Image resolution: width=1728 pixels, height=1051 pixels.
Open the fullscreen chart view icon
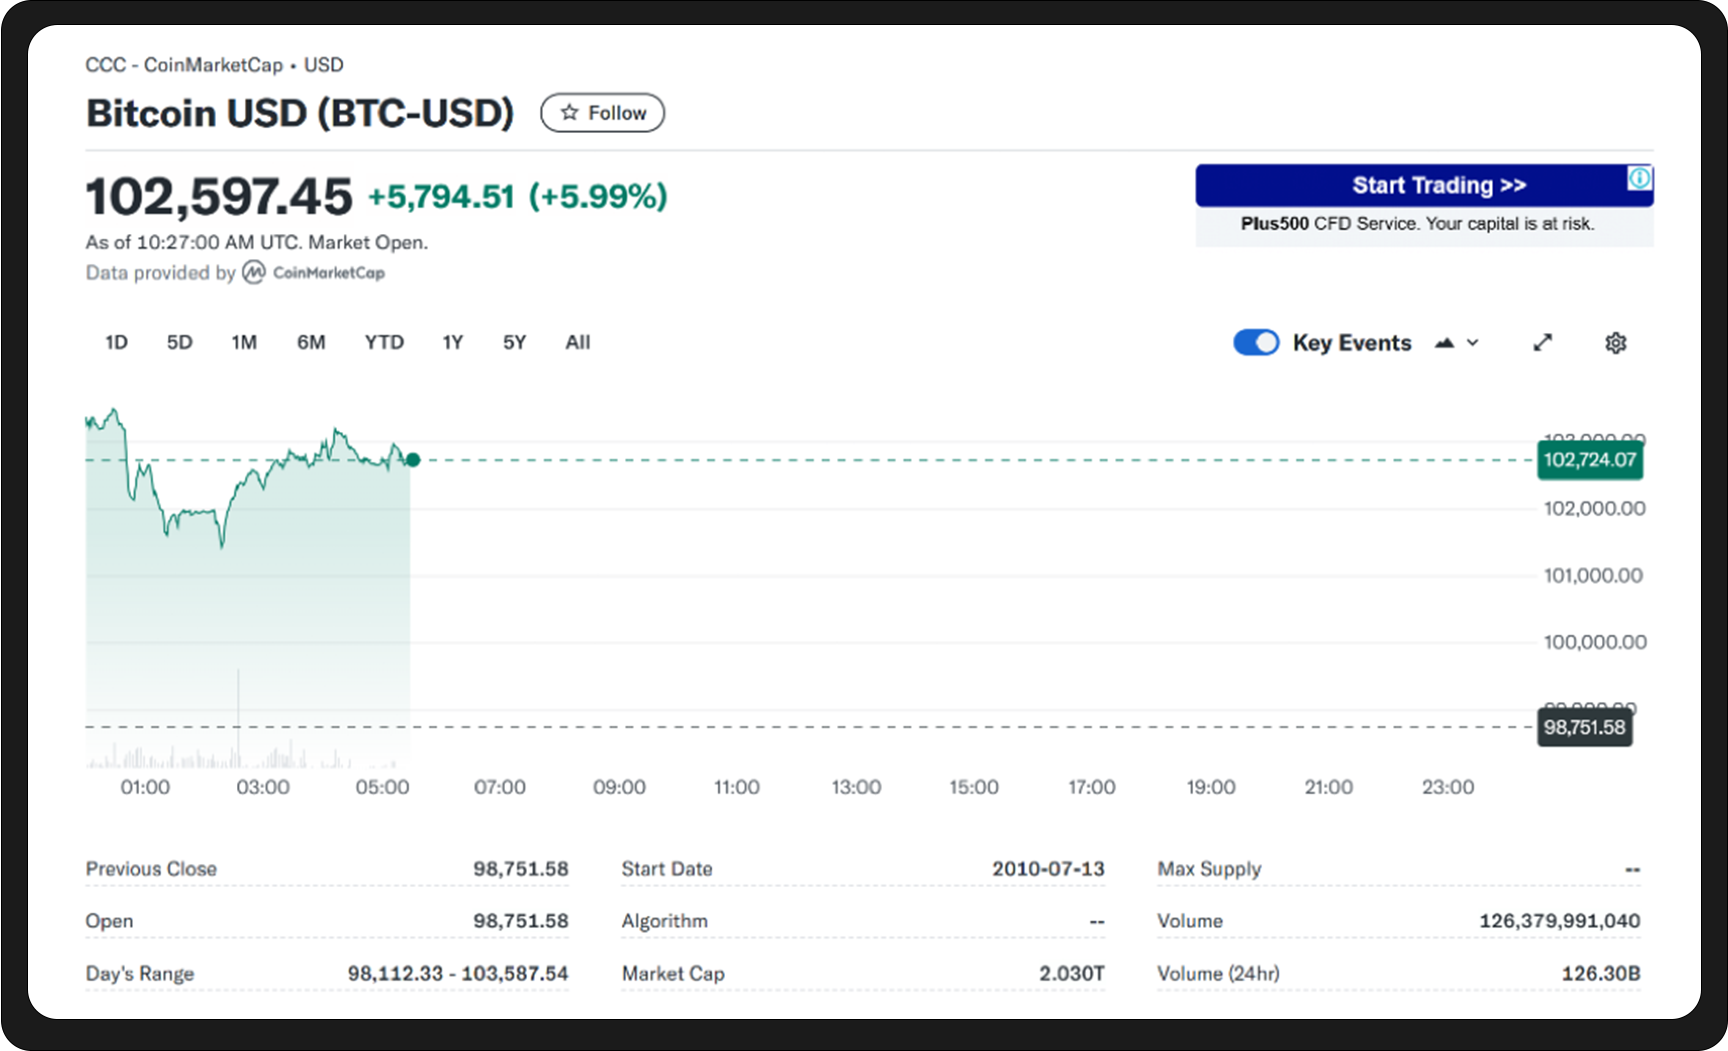(x=1543, y=343)
